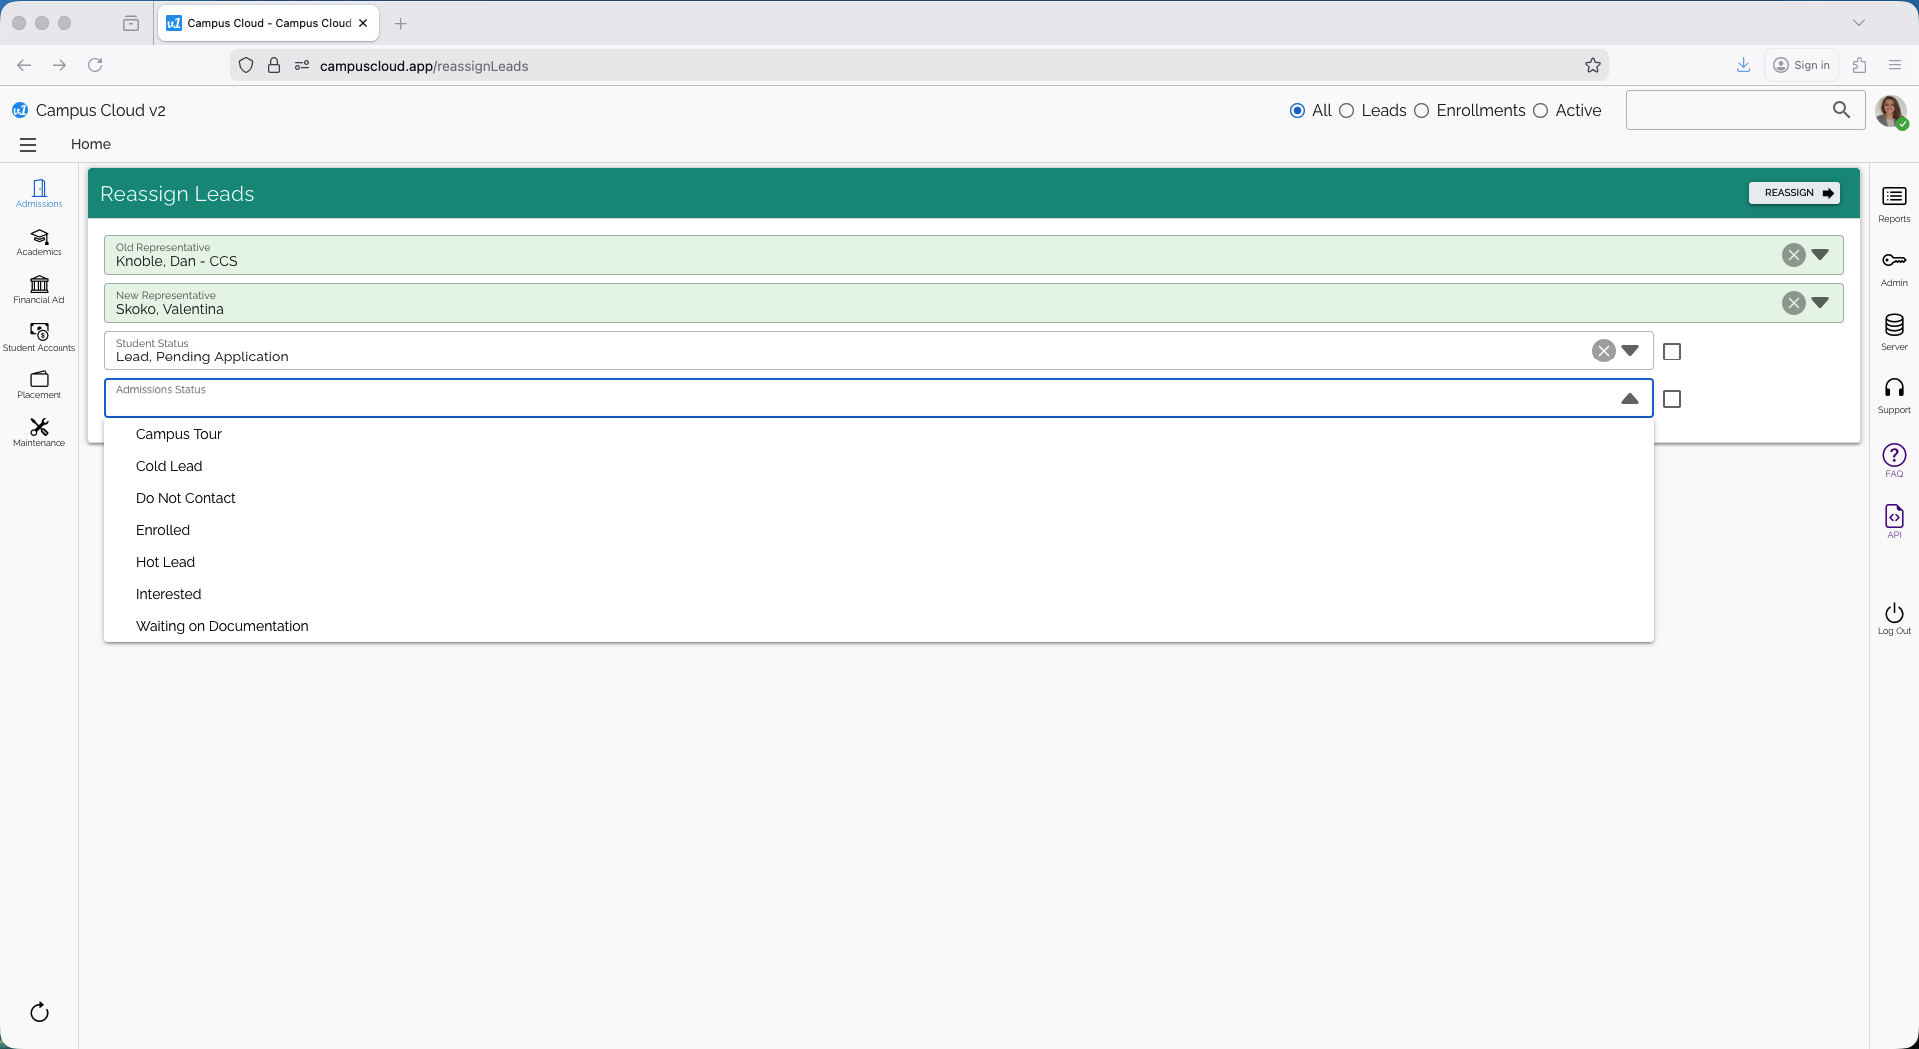Expand the Old Representative dropdown arrow

(1820, 255)
